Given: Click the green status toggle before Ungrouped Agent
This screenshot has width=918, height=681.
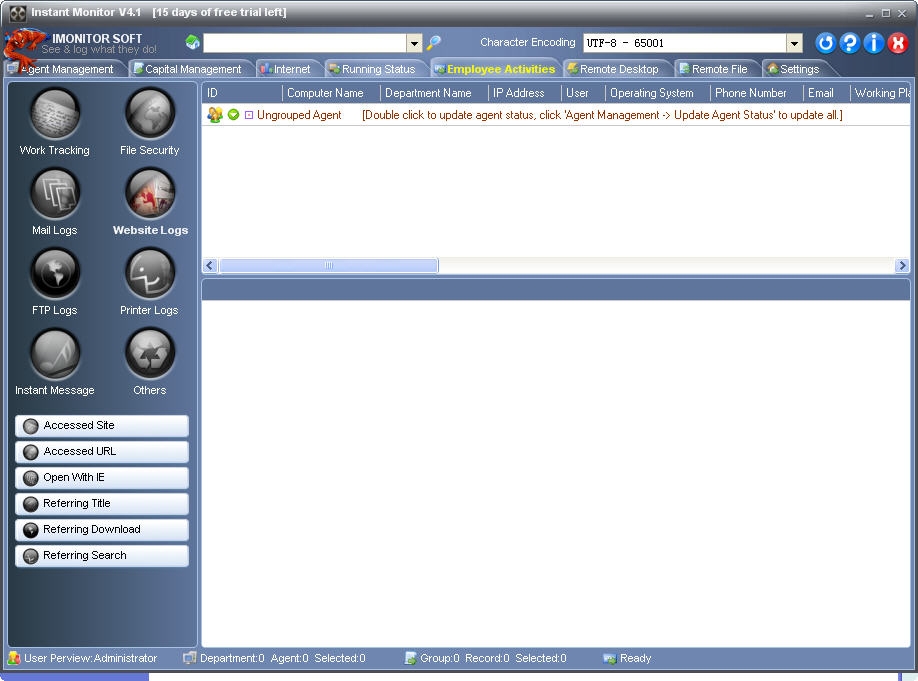Looking at the screenshot, I should pyautogui.click(x=233, y=114).
